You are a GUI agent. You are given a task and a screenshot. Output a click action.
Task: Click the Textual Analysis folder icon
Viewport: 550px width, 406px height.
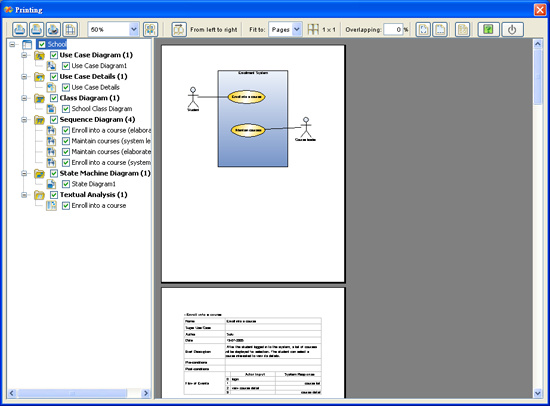pos(39,195)
